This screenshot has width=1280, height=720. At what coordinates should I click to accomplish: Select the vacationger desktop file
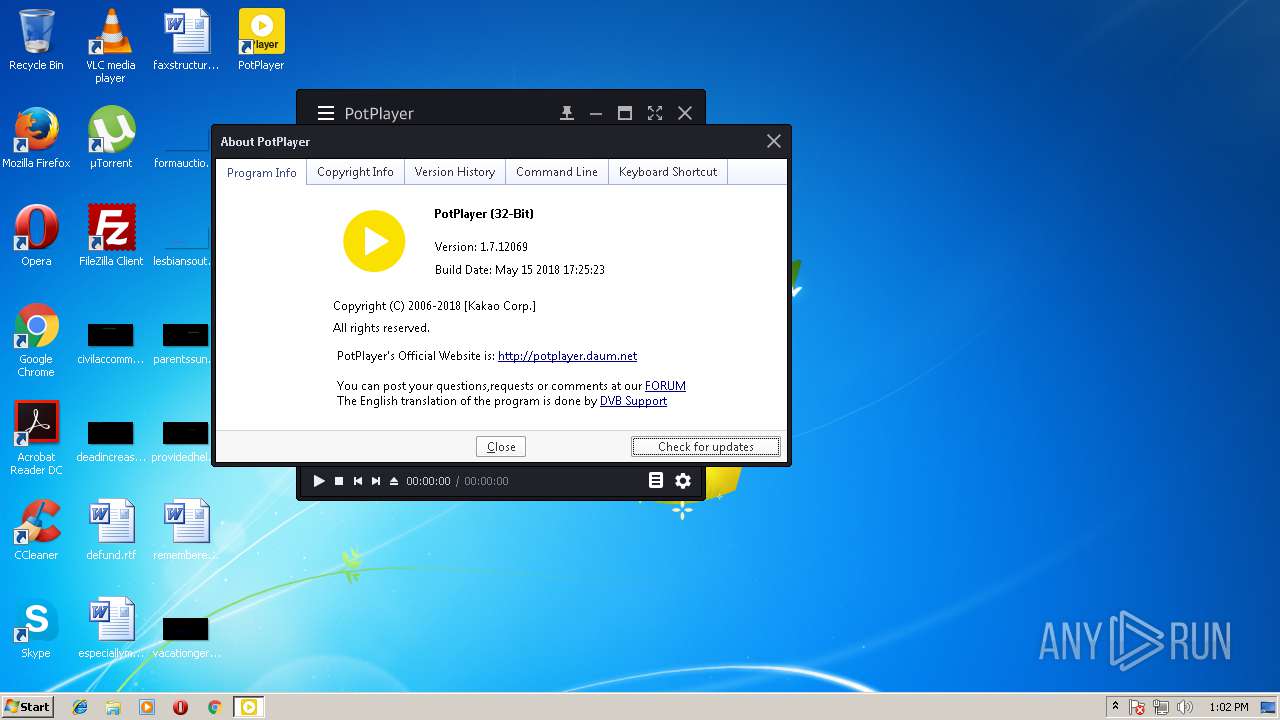pyautogui.click(x=186, y=636)
